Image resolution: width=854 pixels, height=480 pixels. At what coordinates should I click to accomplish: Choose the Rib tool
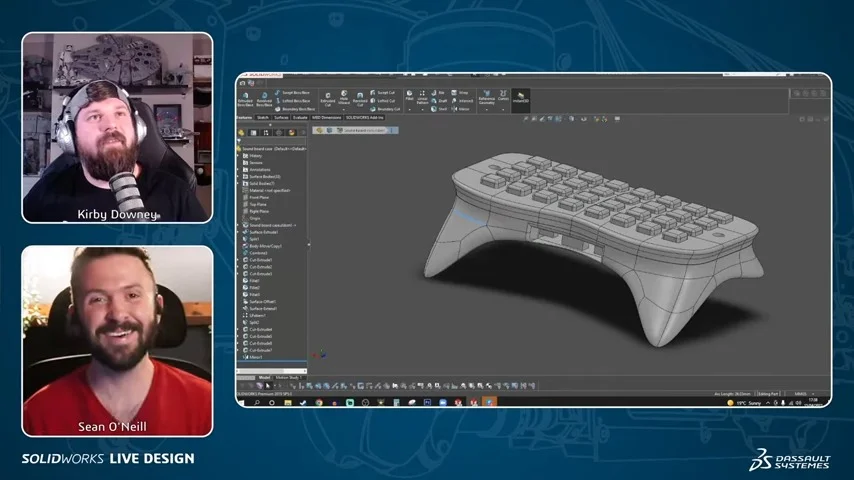coord(438,93)
